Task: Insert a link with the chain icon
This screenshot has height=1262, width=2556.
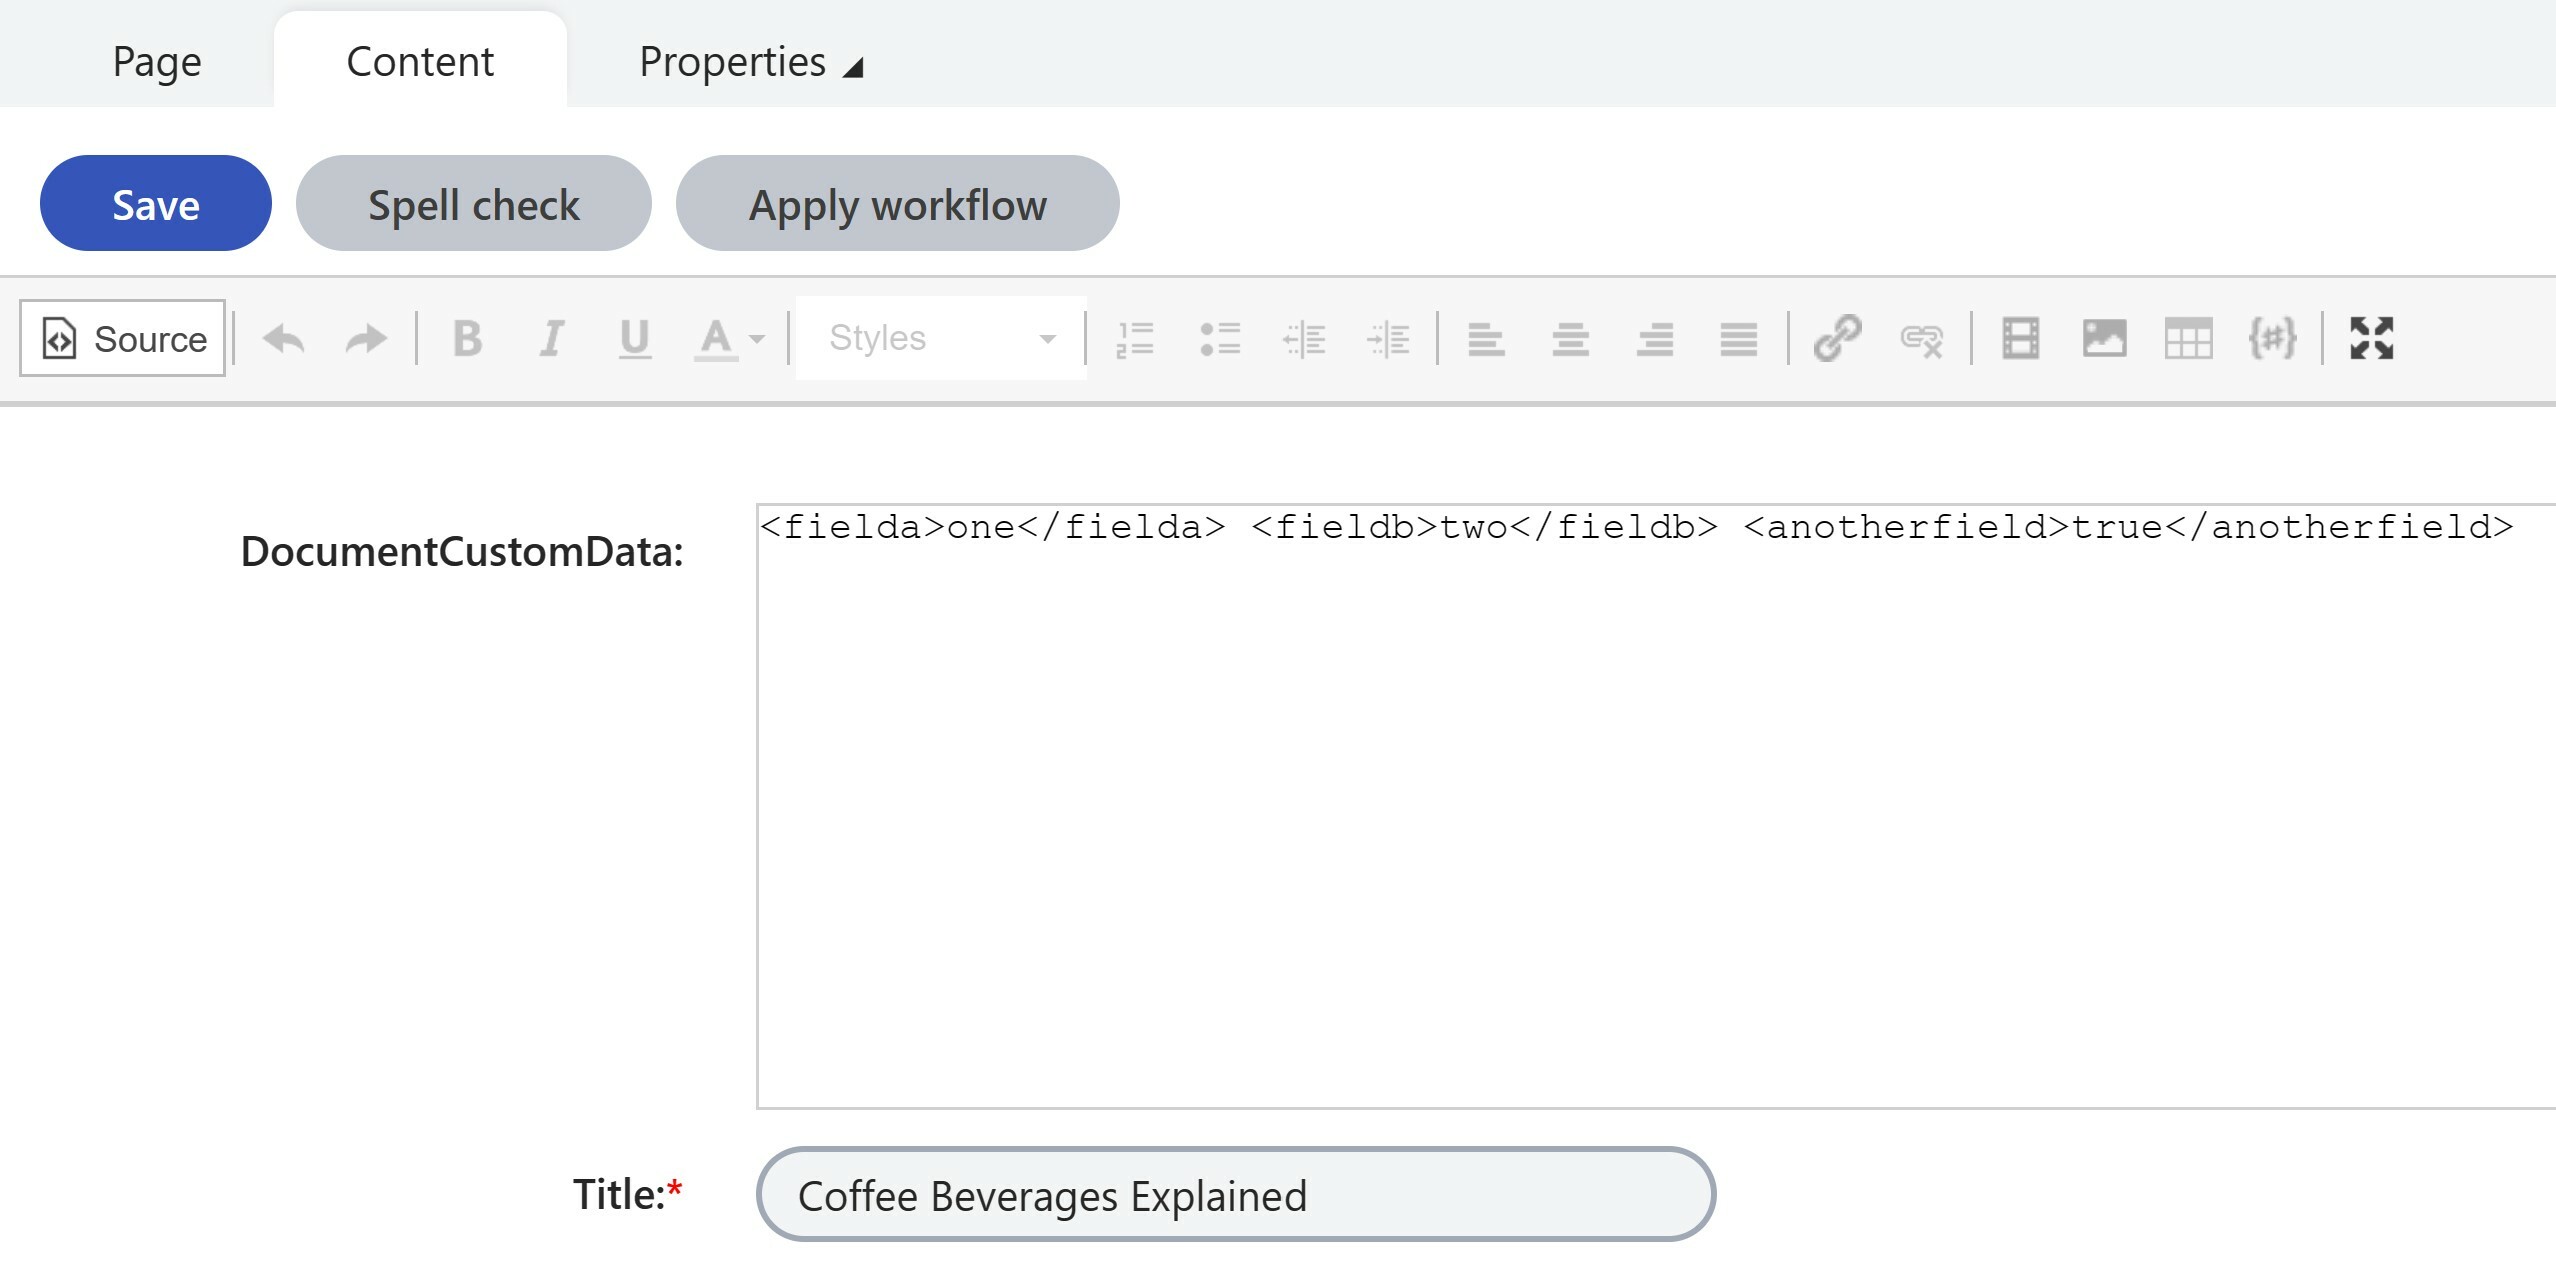Action: click(1837, 338)
